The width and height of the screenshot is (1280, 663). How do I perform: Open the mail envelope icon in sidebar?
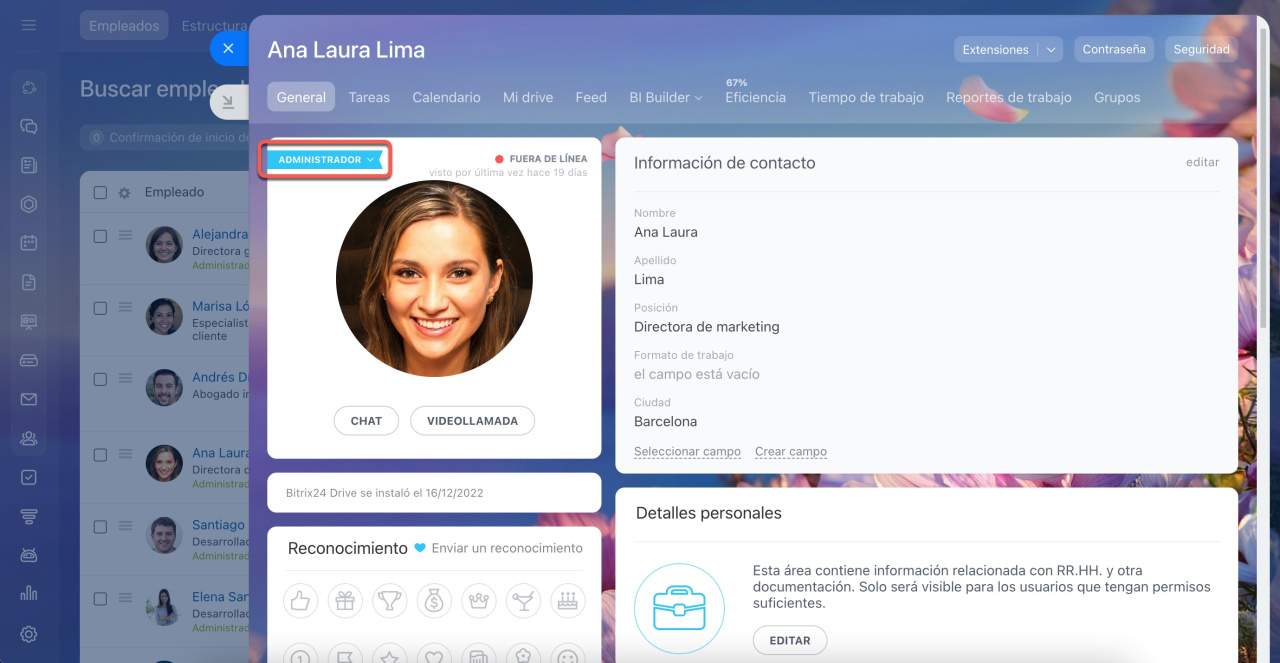tap(28, 399)
